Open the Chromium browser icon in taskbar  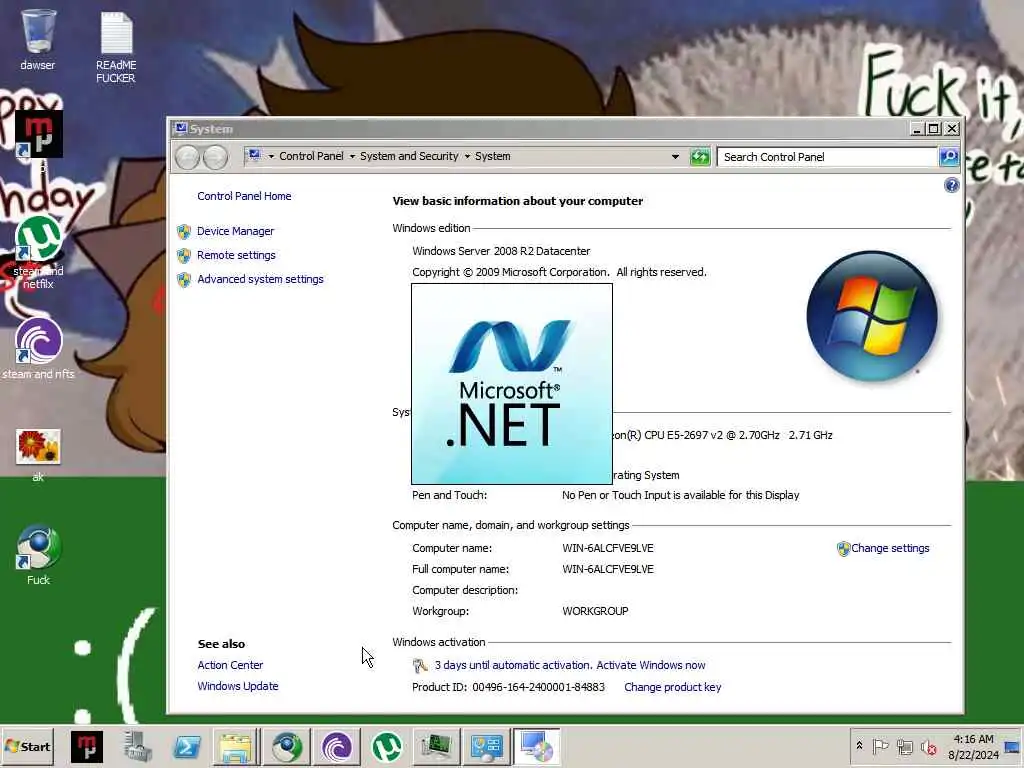click(287, 746)
